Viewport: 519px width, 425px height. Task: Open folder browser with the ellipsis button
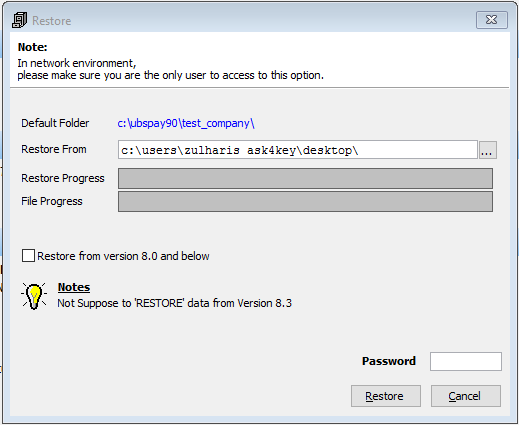(x=488, y=150)
